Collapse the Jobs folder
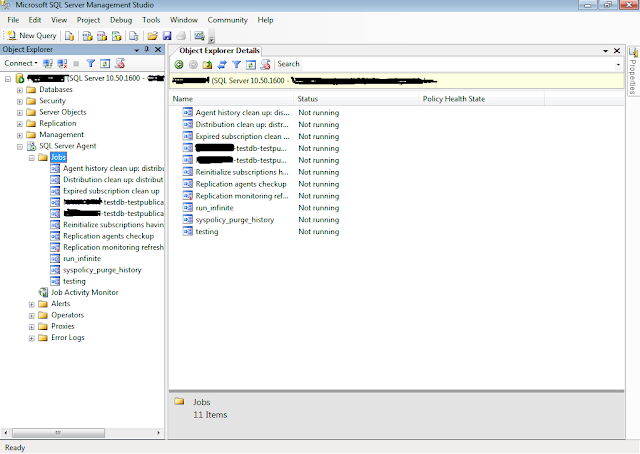Viewport: 640px width, 454px height. pos(31,158)
